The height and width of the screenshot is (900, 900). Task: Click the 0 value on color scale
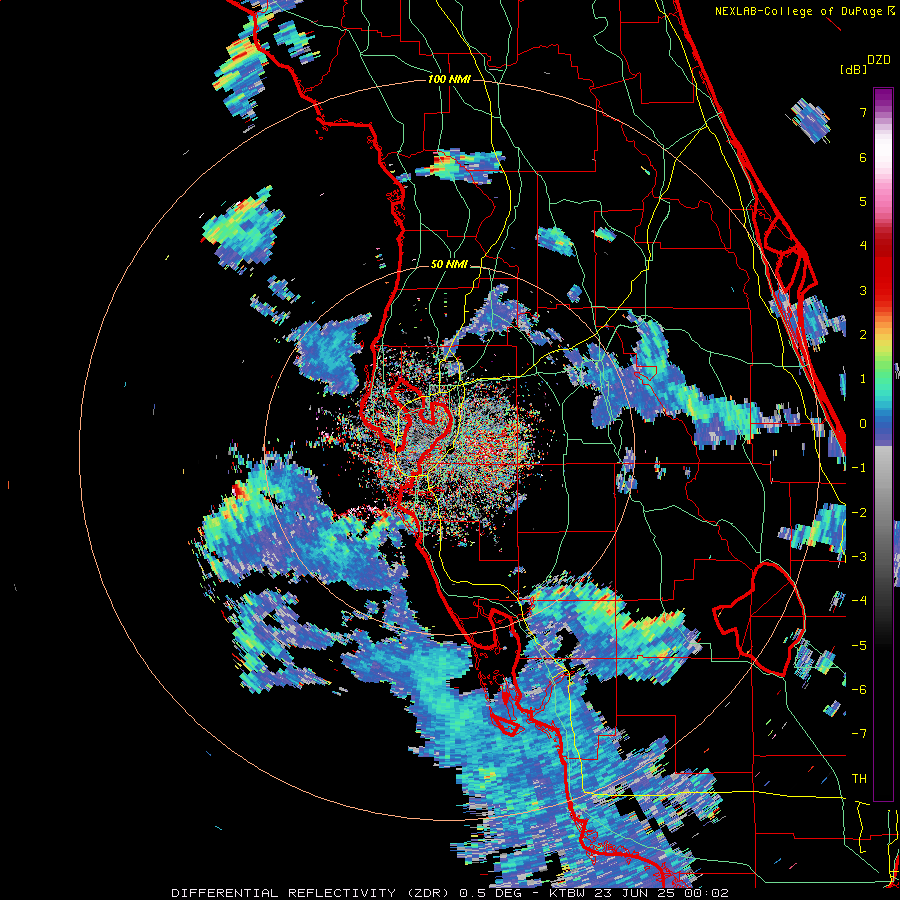863,424
